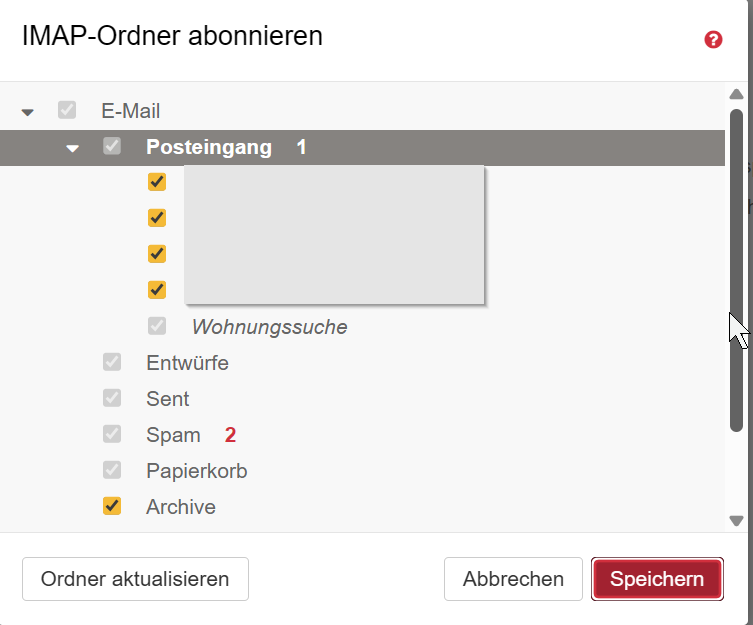Click the red help question mark icon
The height and width of the screenshot is (625, 753).
point(713,40)
